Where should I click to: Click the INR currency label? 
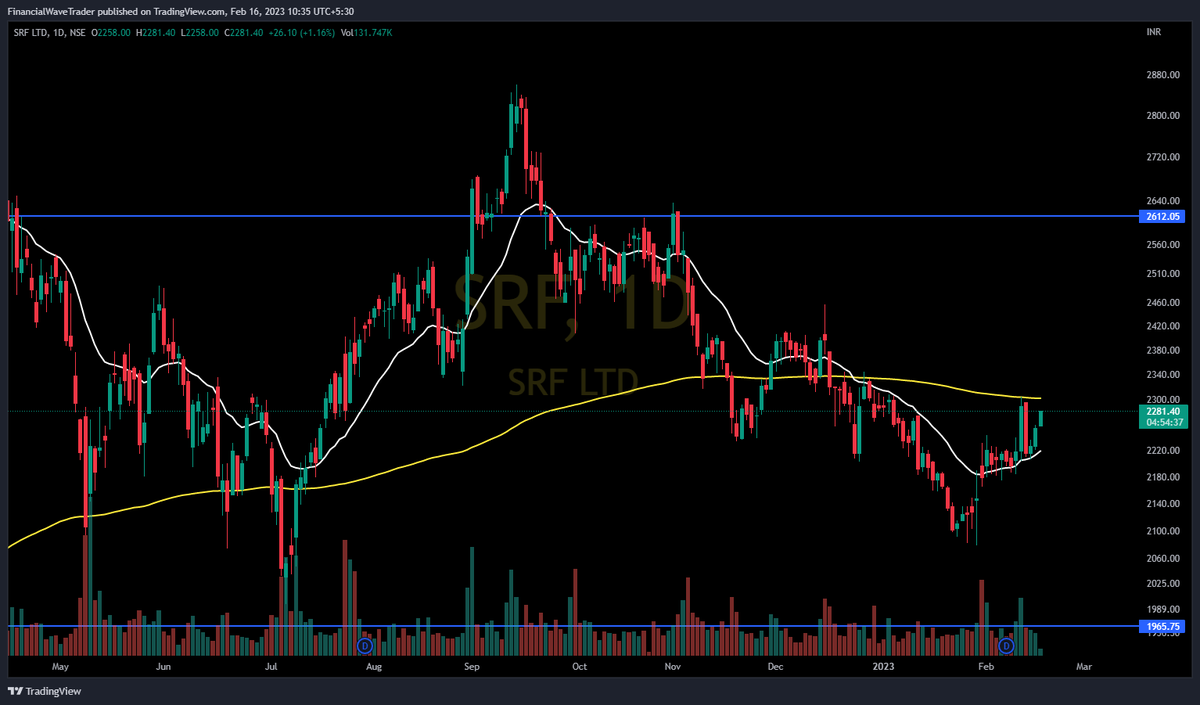pyautogui.click(x=1153, y=33)
